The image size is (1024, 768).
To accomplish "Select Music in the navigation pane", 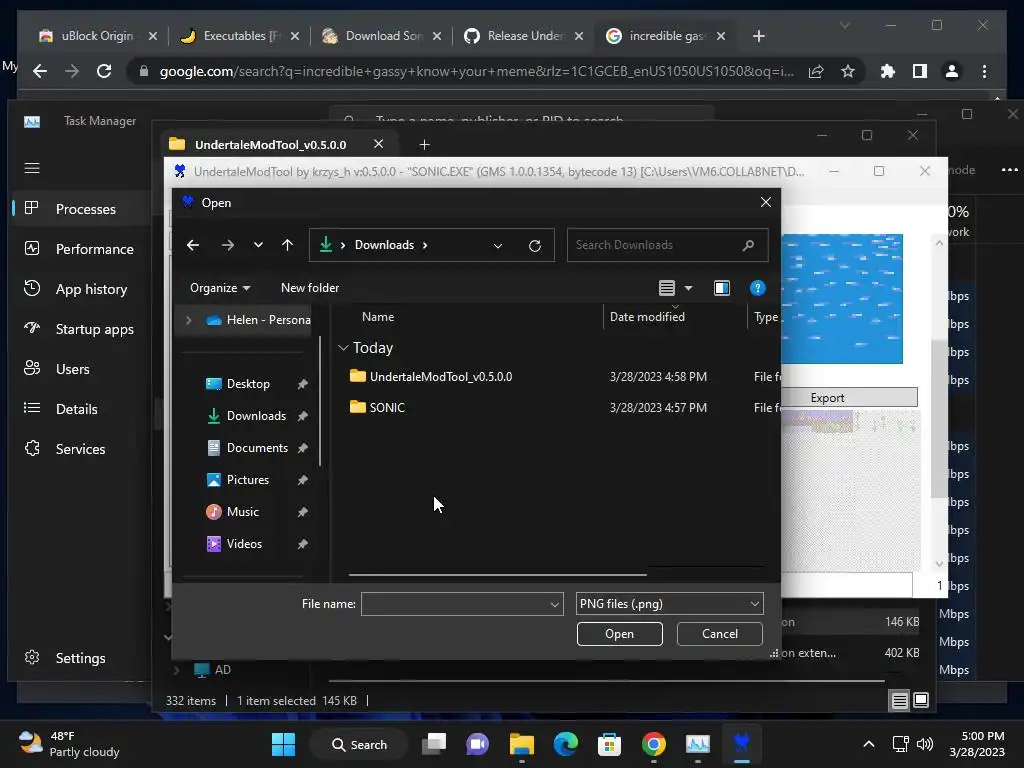I will click(242, 512).
